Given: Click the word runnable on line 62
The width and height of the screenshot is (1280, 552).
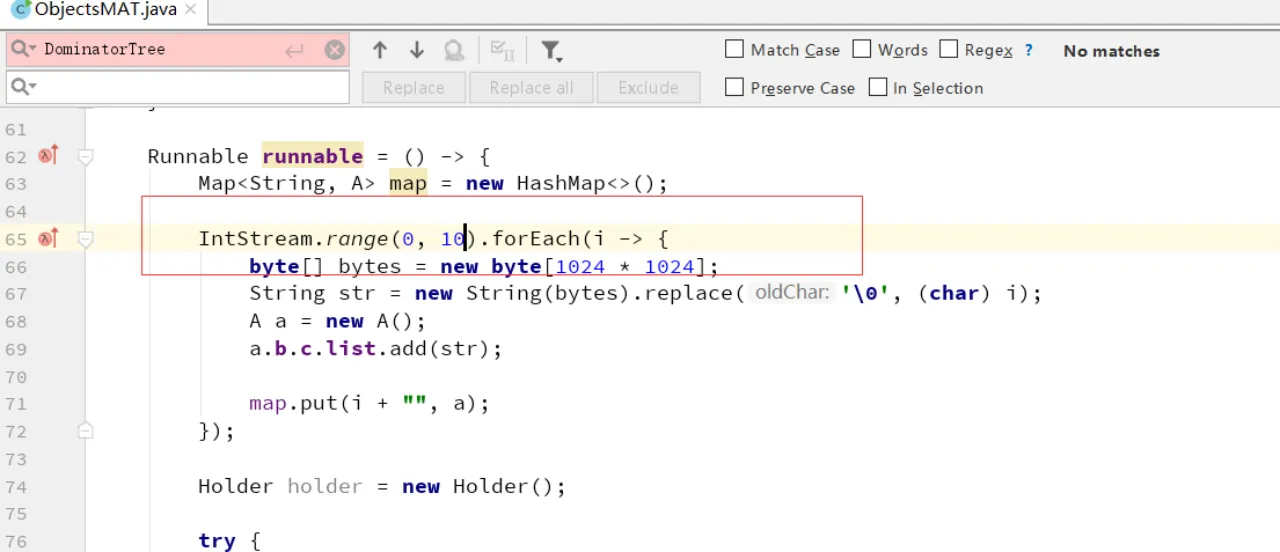Looking at the screenshot, I should pos(313,156).
